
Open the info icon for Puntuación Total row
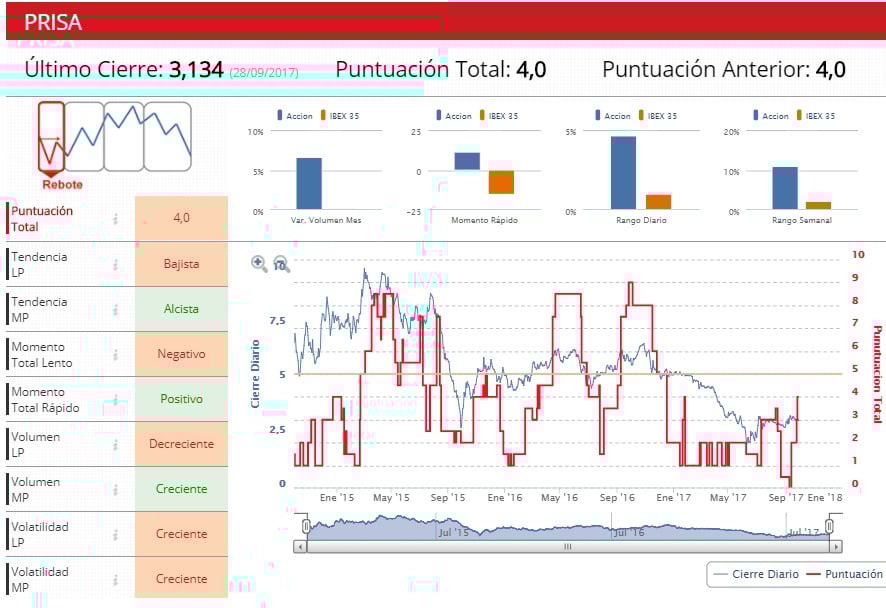click(115, 219)
